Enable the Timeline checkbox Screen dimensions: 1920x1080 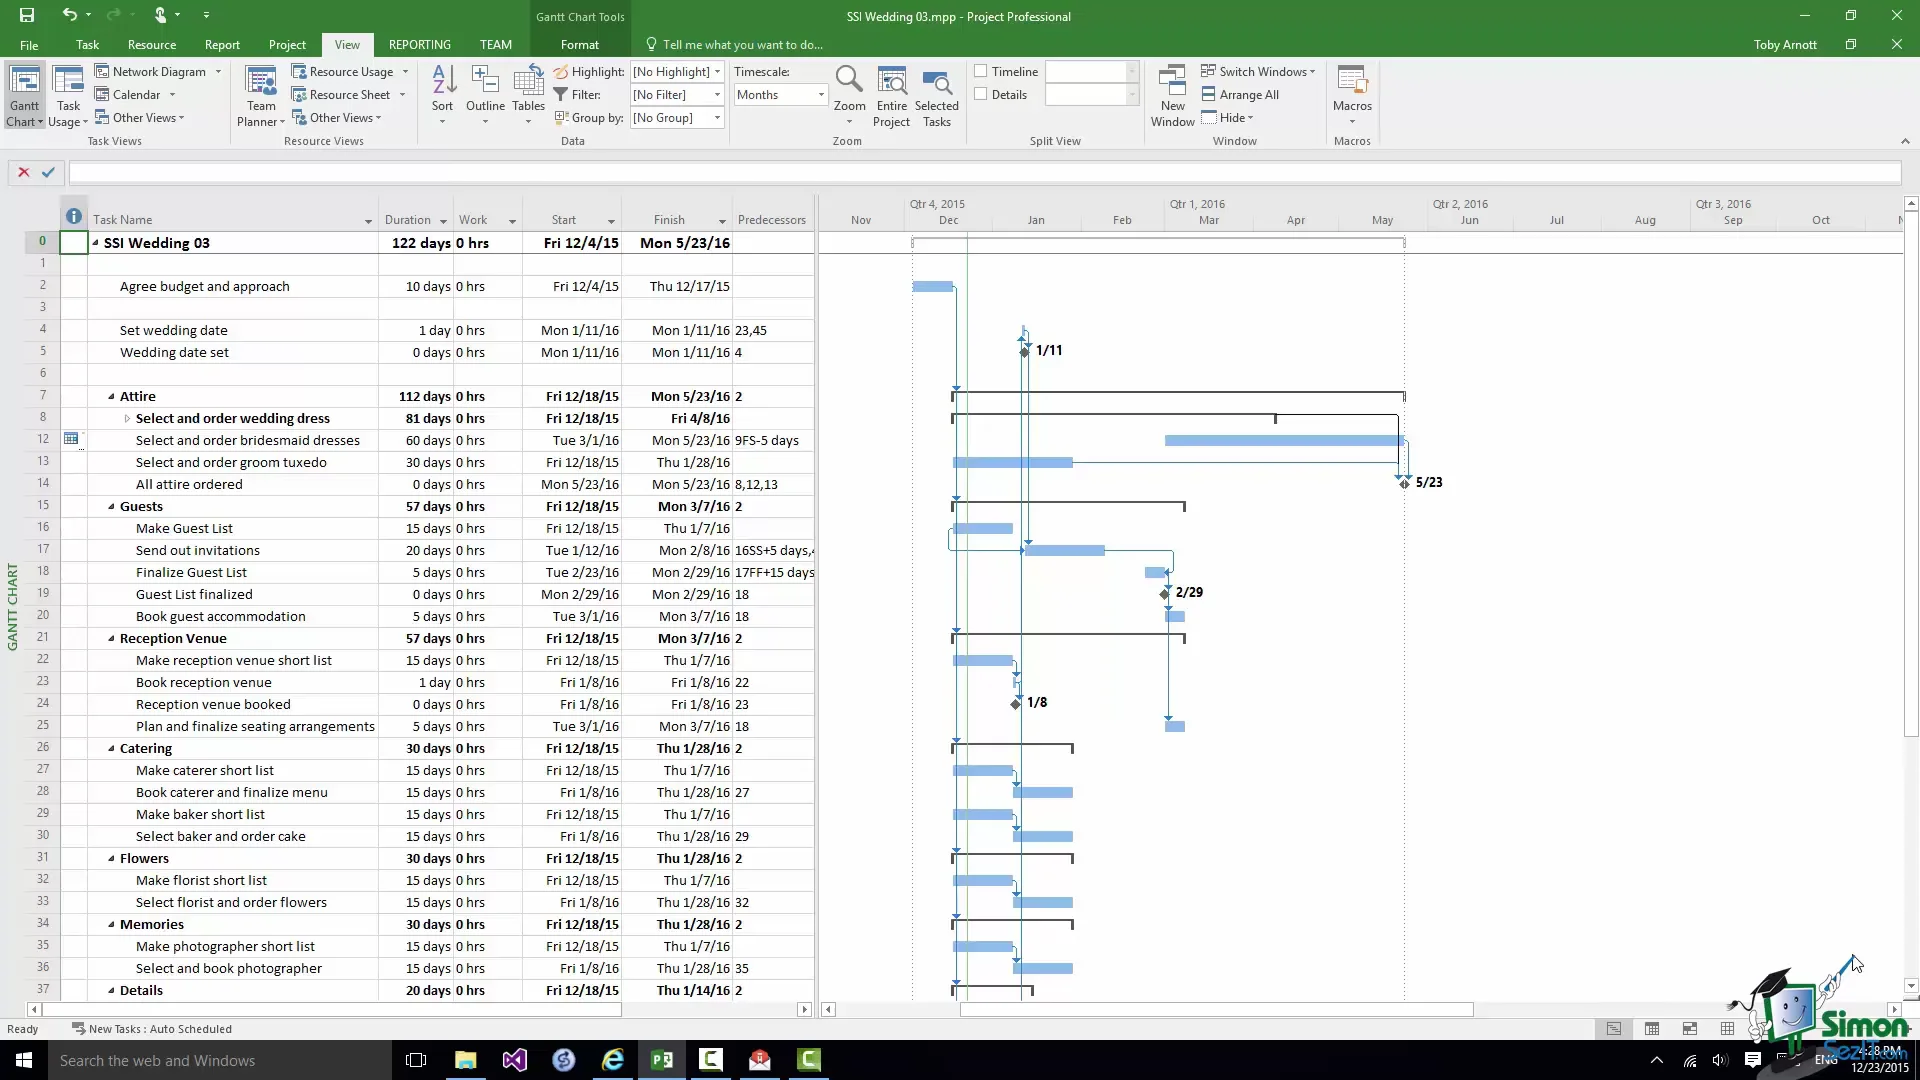tap(981, 71)
